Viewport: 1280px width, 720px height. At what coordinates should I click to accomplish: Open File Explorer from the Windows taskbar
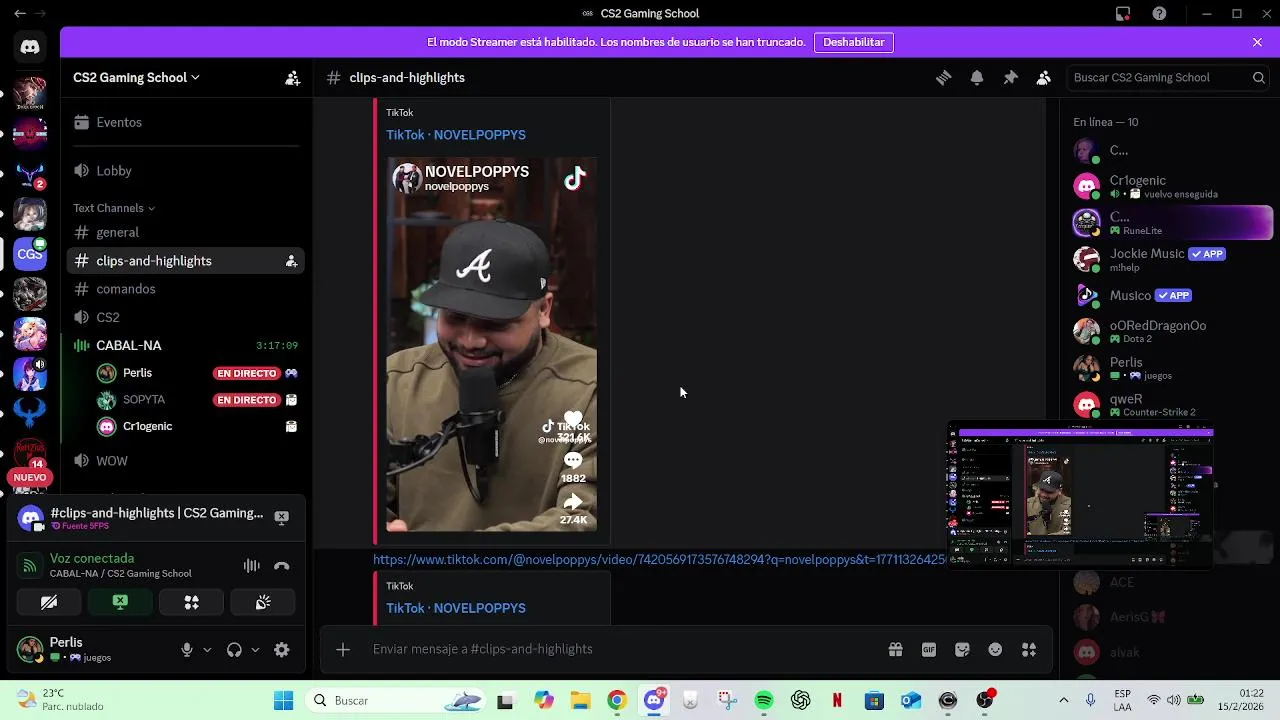click(x=580, y=701)
